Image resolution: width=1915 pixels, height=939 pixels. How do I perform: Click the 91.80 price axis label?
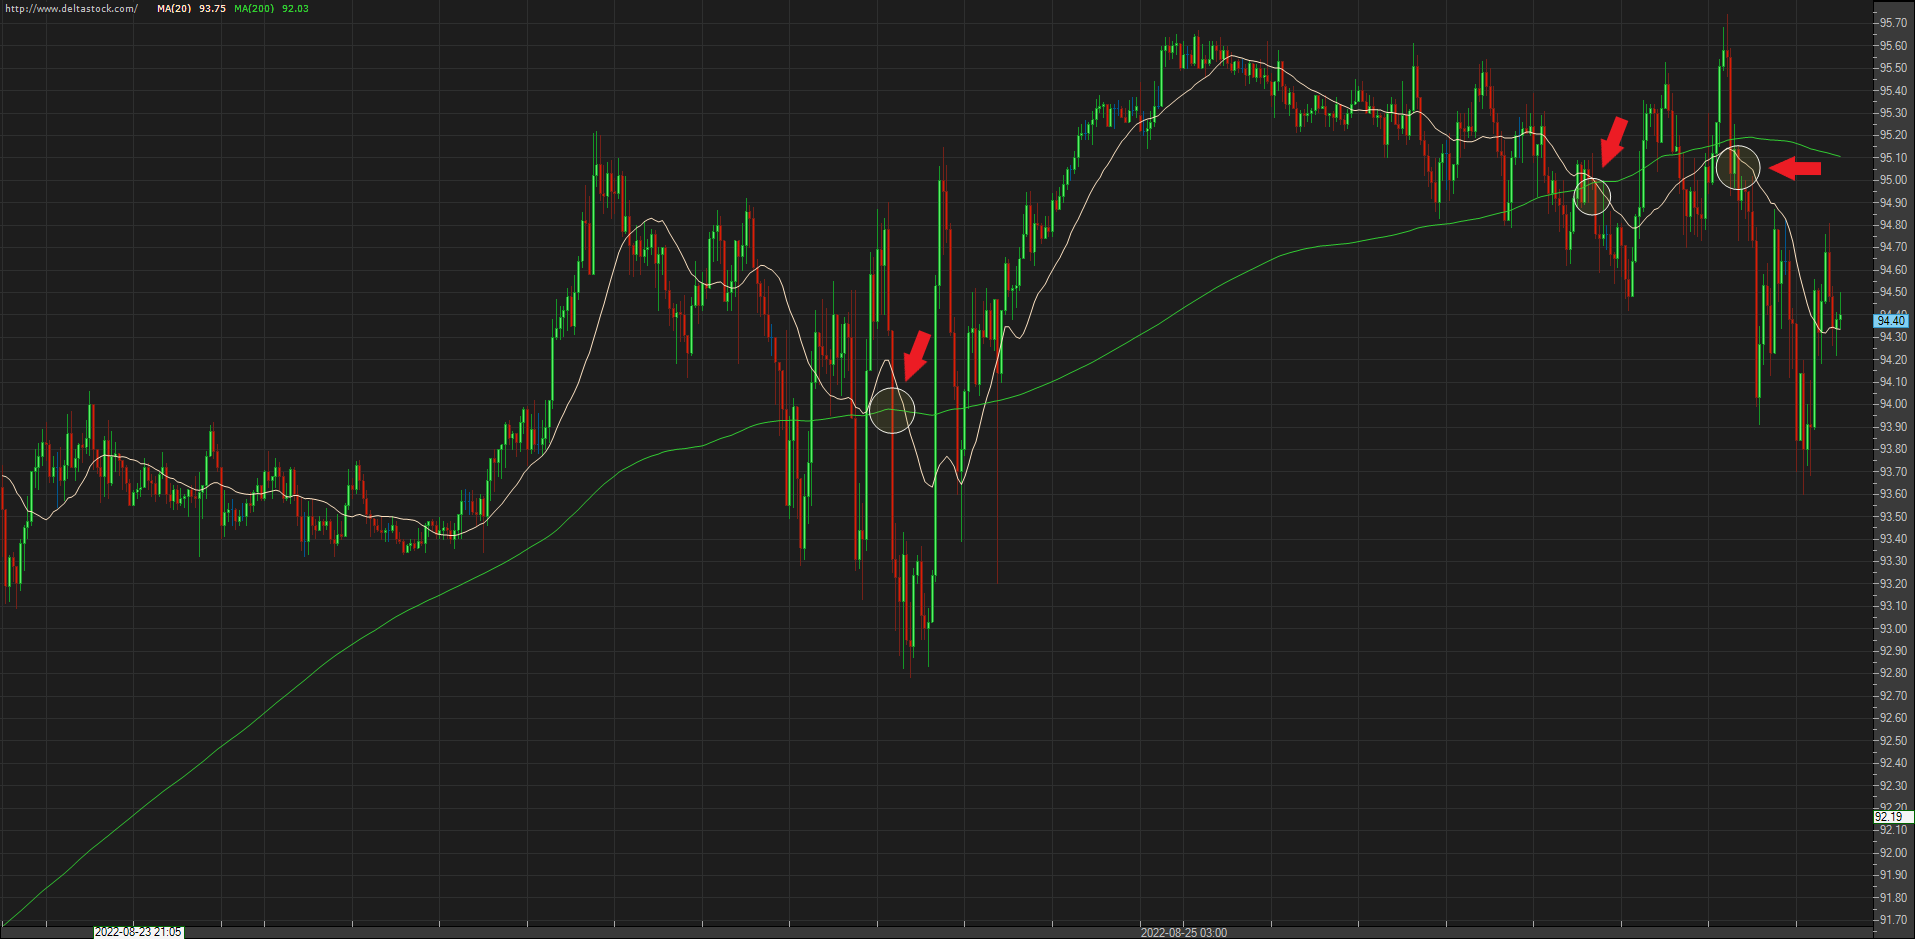pyautogui.click(x=1892, y=898)
